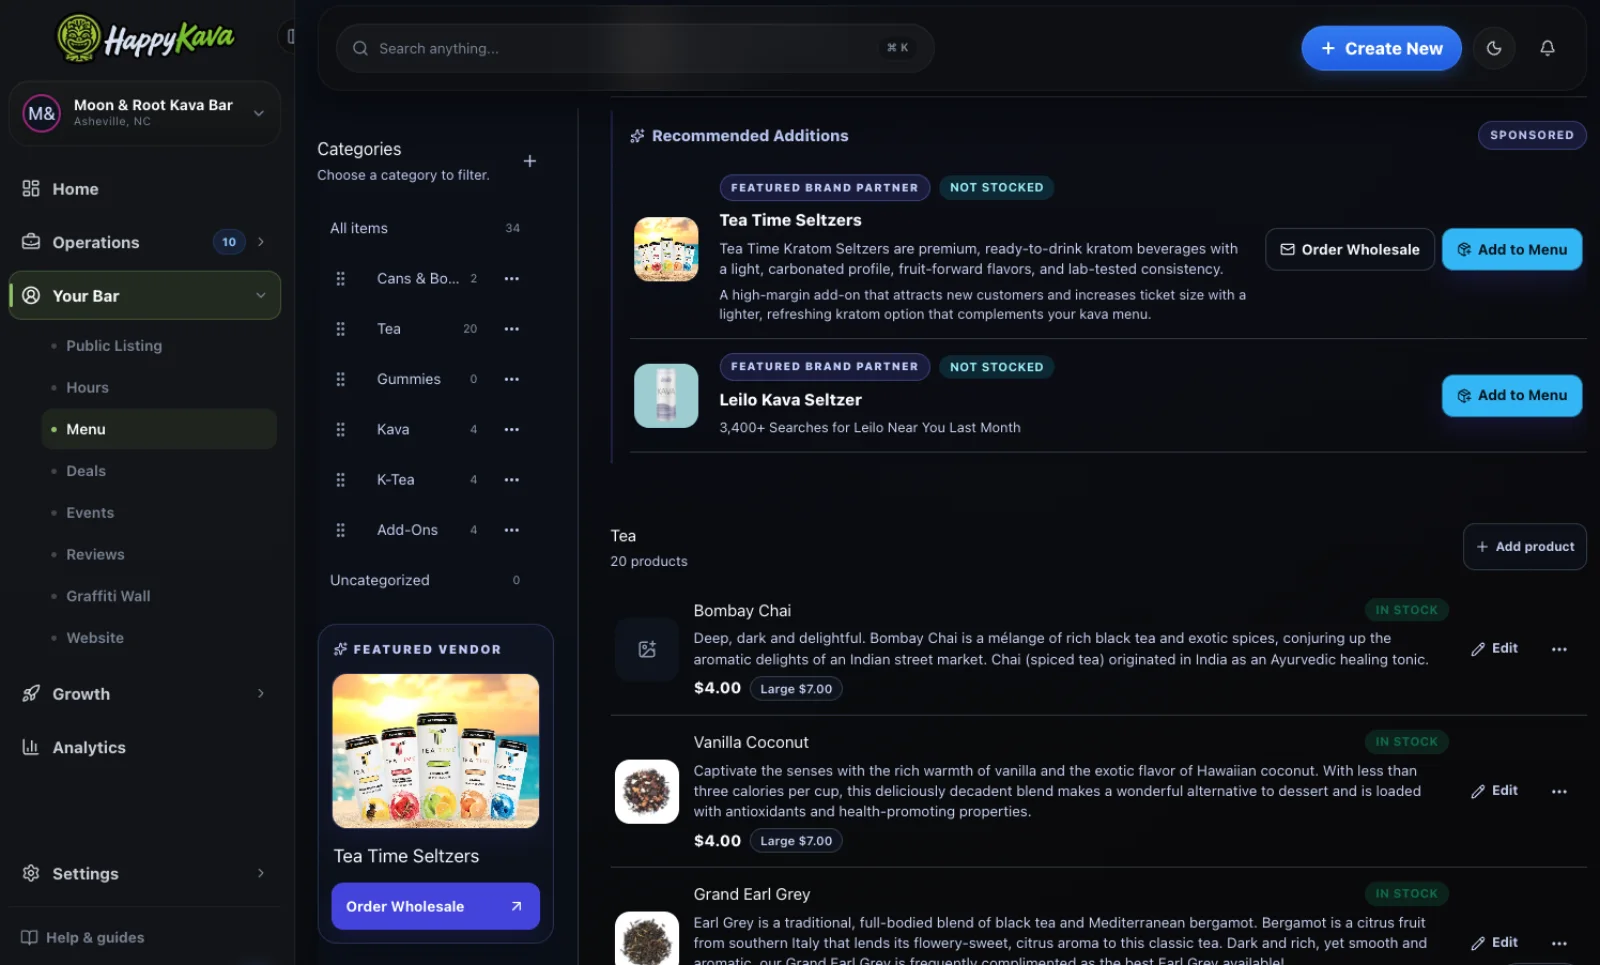Image resolution: width=1600 pixels, height=965 pixels.
Task: Expand the Operations section chevron
Action: [261, 242]
